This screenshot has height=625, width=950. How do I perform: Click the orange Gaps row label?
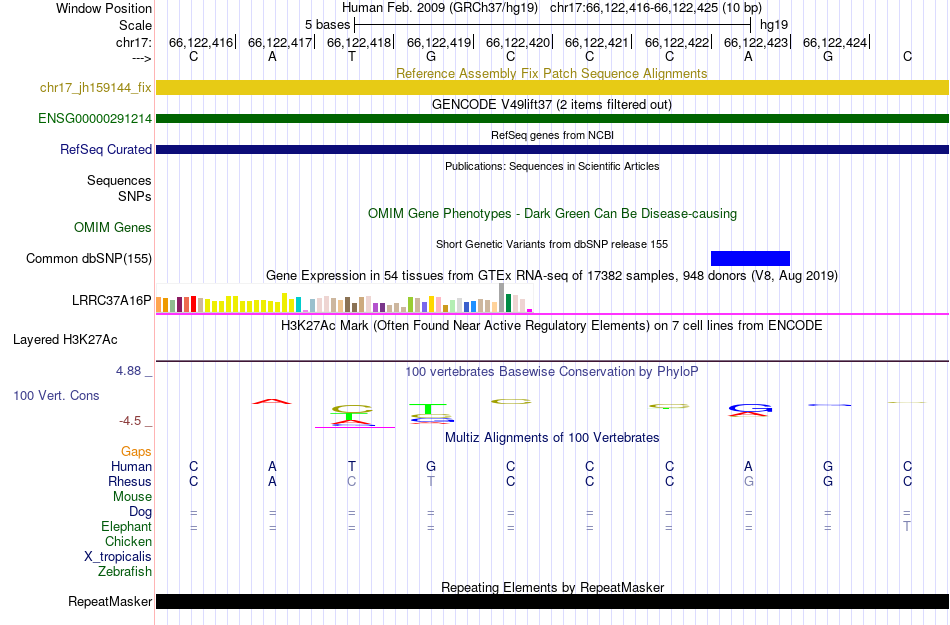(136, 452)
